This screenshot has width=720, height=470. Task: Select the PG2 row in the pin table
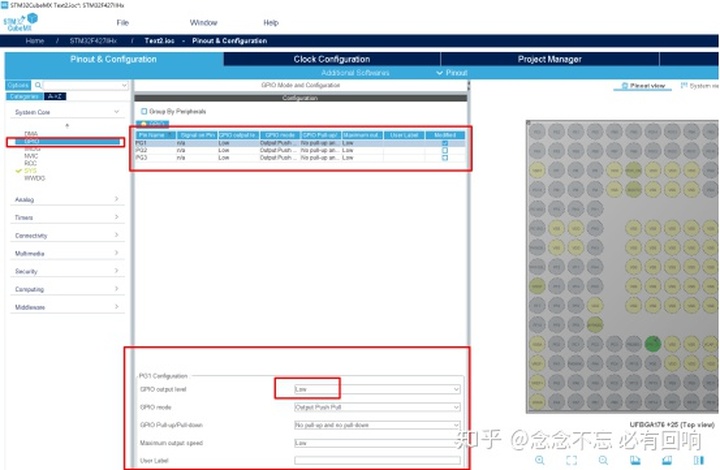click(300, 151)
